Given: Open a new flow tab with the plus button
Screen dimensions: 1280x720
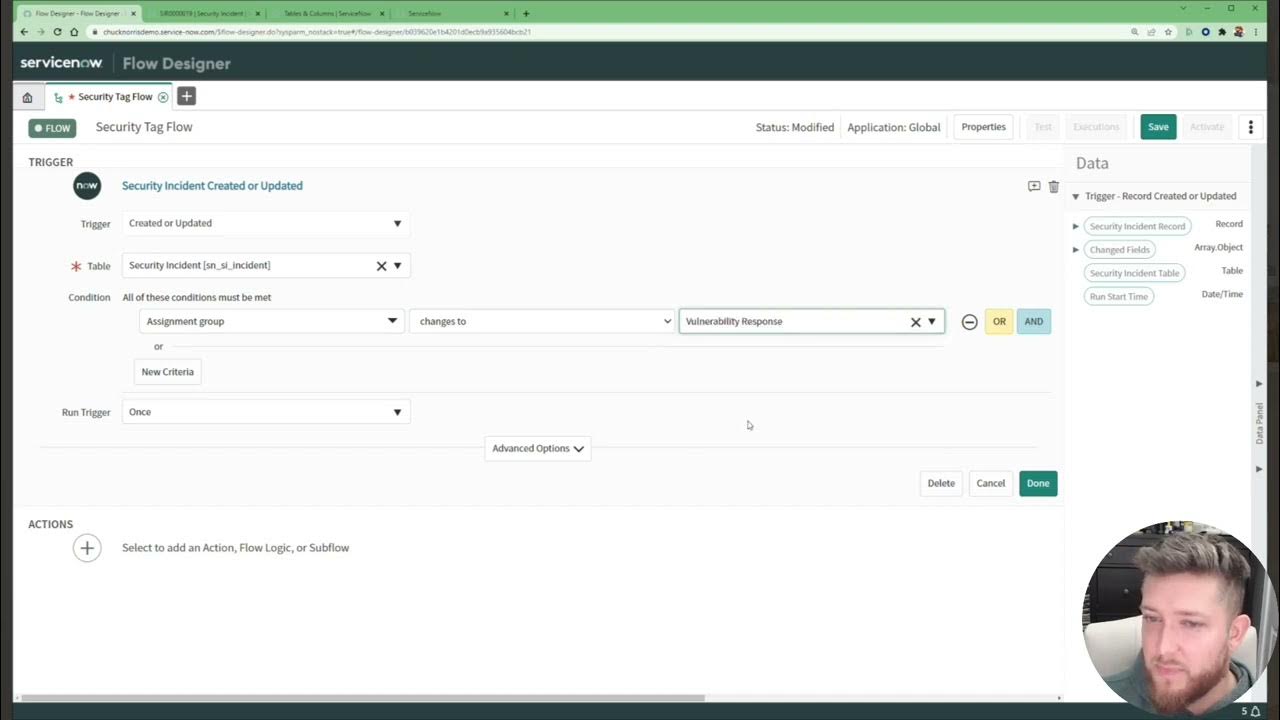Looking at the screenshot, I should click(186, 96).
